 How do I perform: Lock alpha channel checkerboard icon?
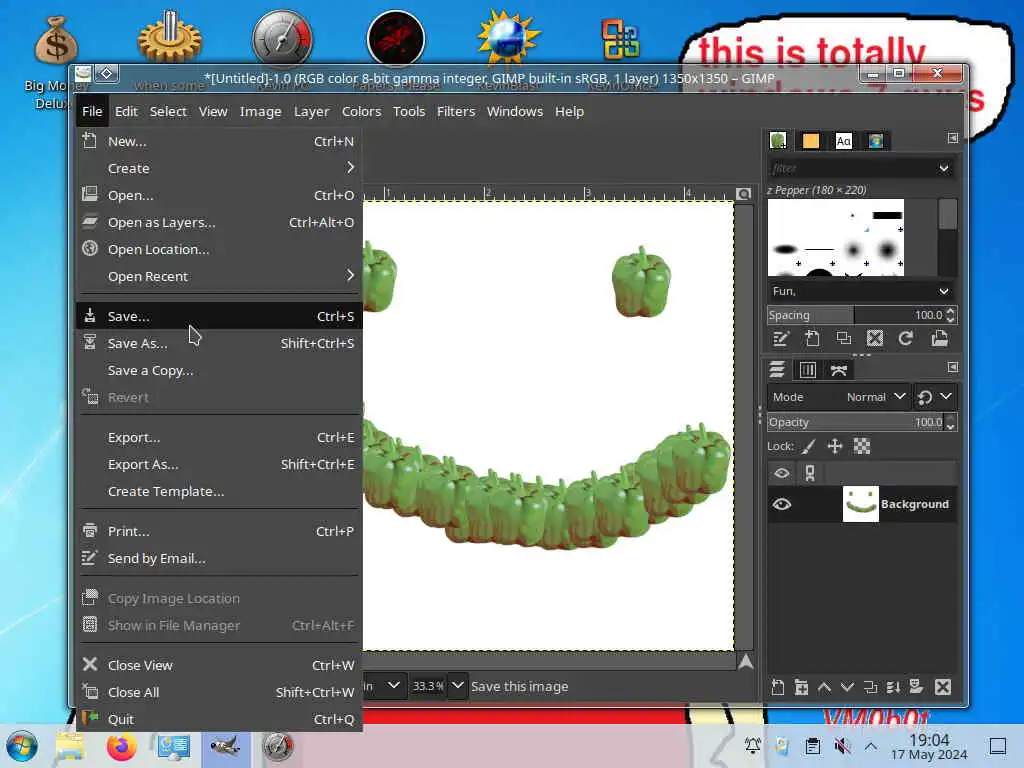(862, 447)
